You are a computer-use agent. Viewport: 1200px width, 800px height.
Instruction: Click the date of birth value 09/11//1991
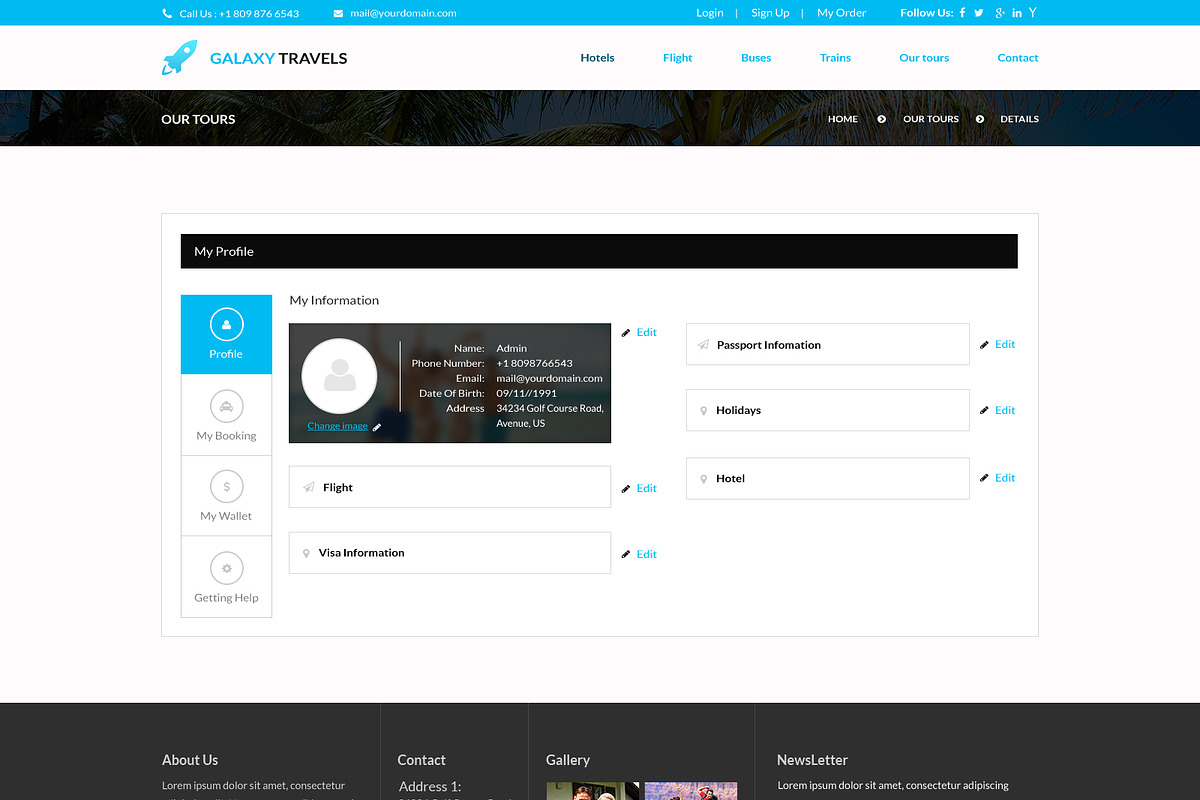527,393
